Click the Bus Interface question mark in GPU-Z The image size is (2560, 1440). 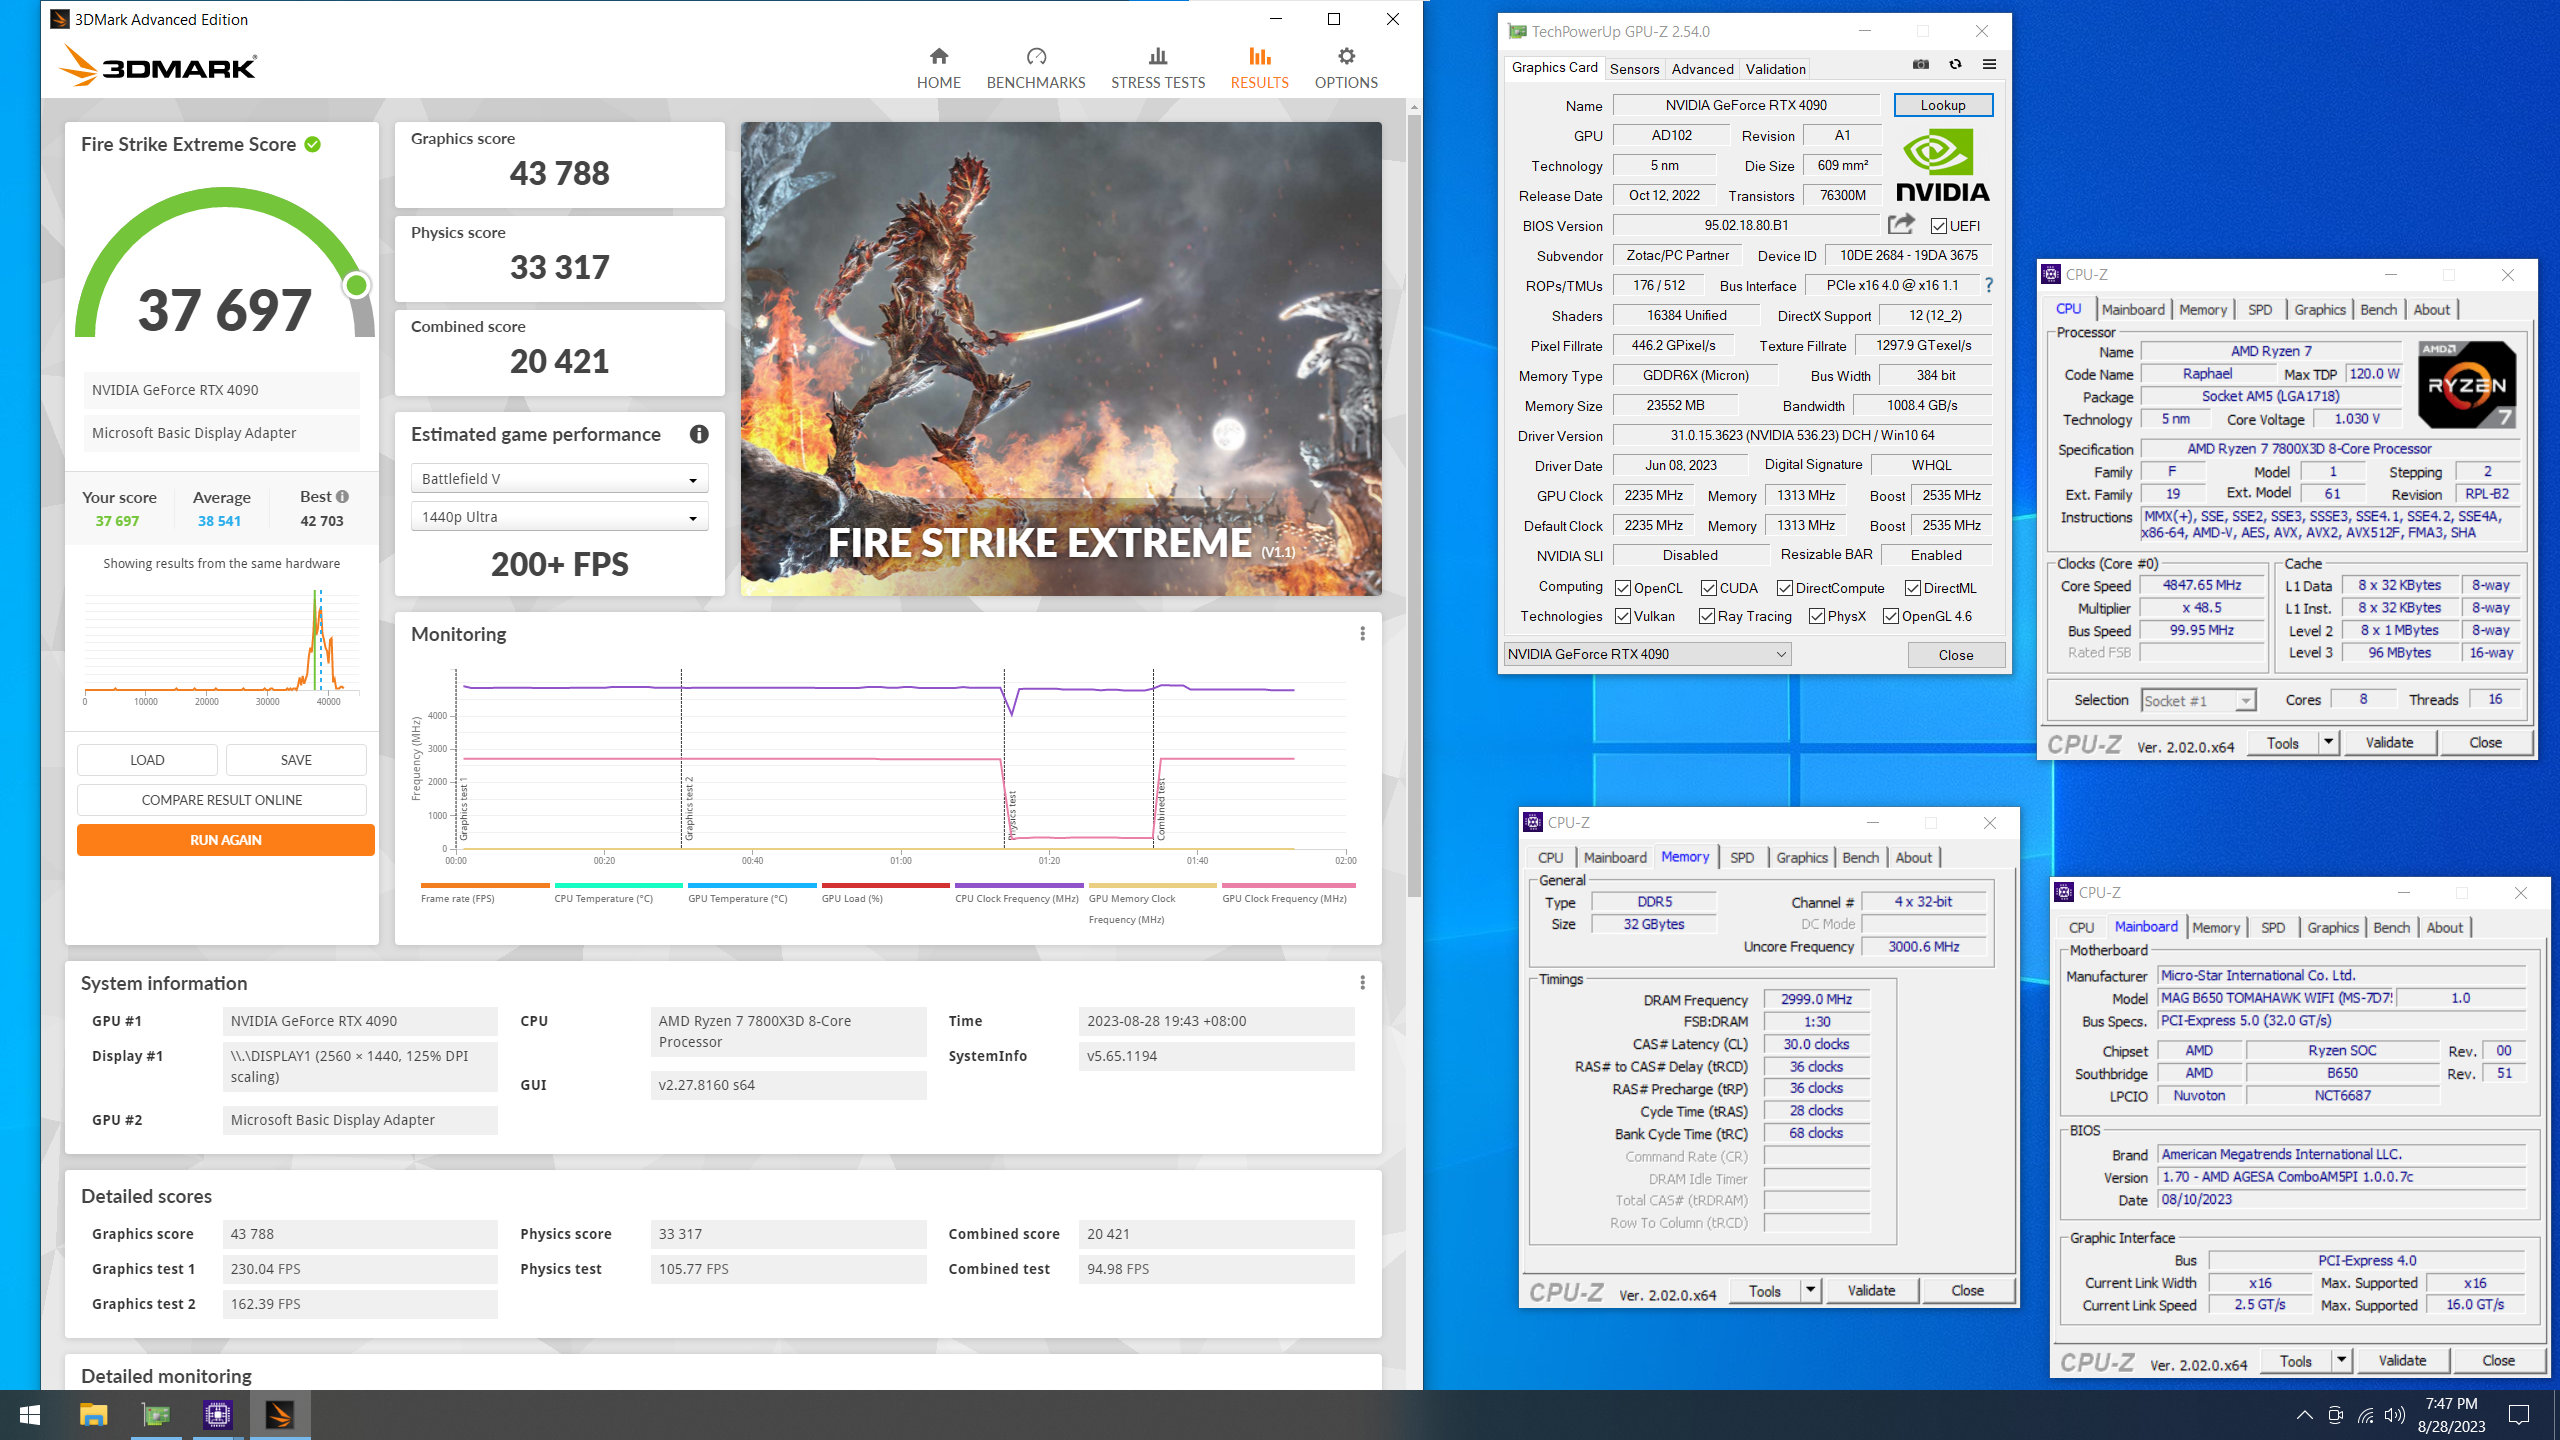[1989, 285]
